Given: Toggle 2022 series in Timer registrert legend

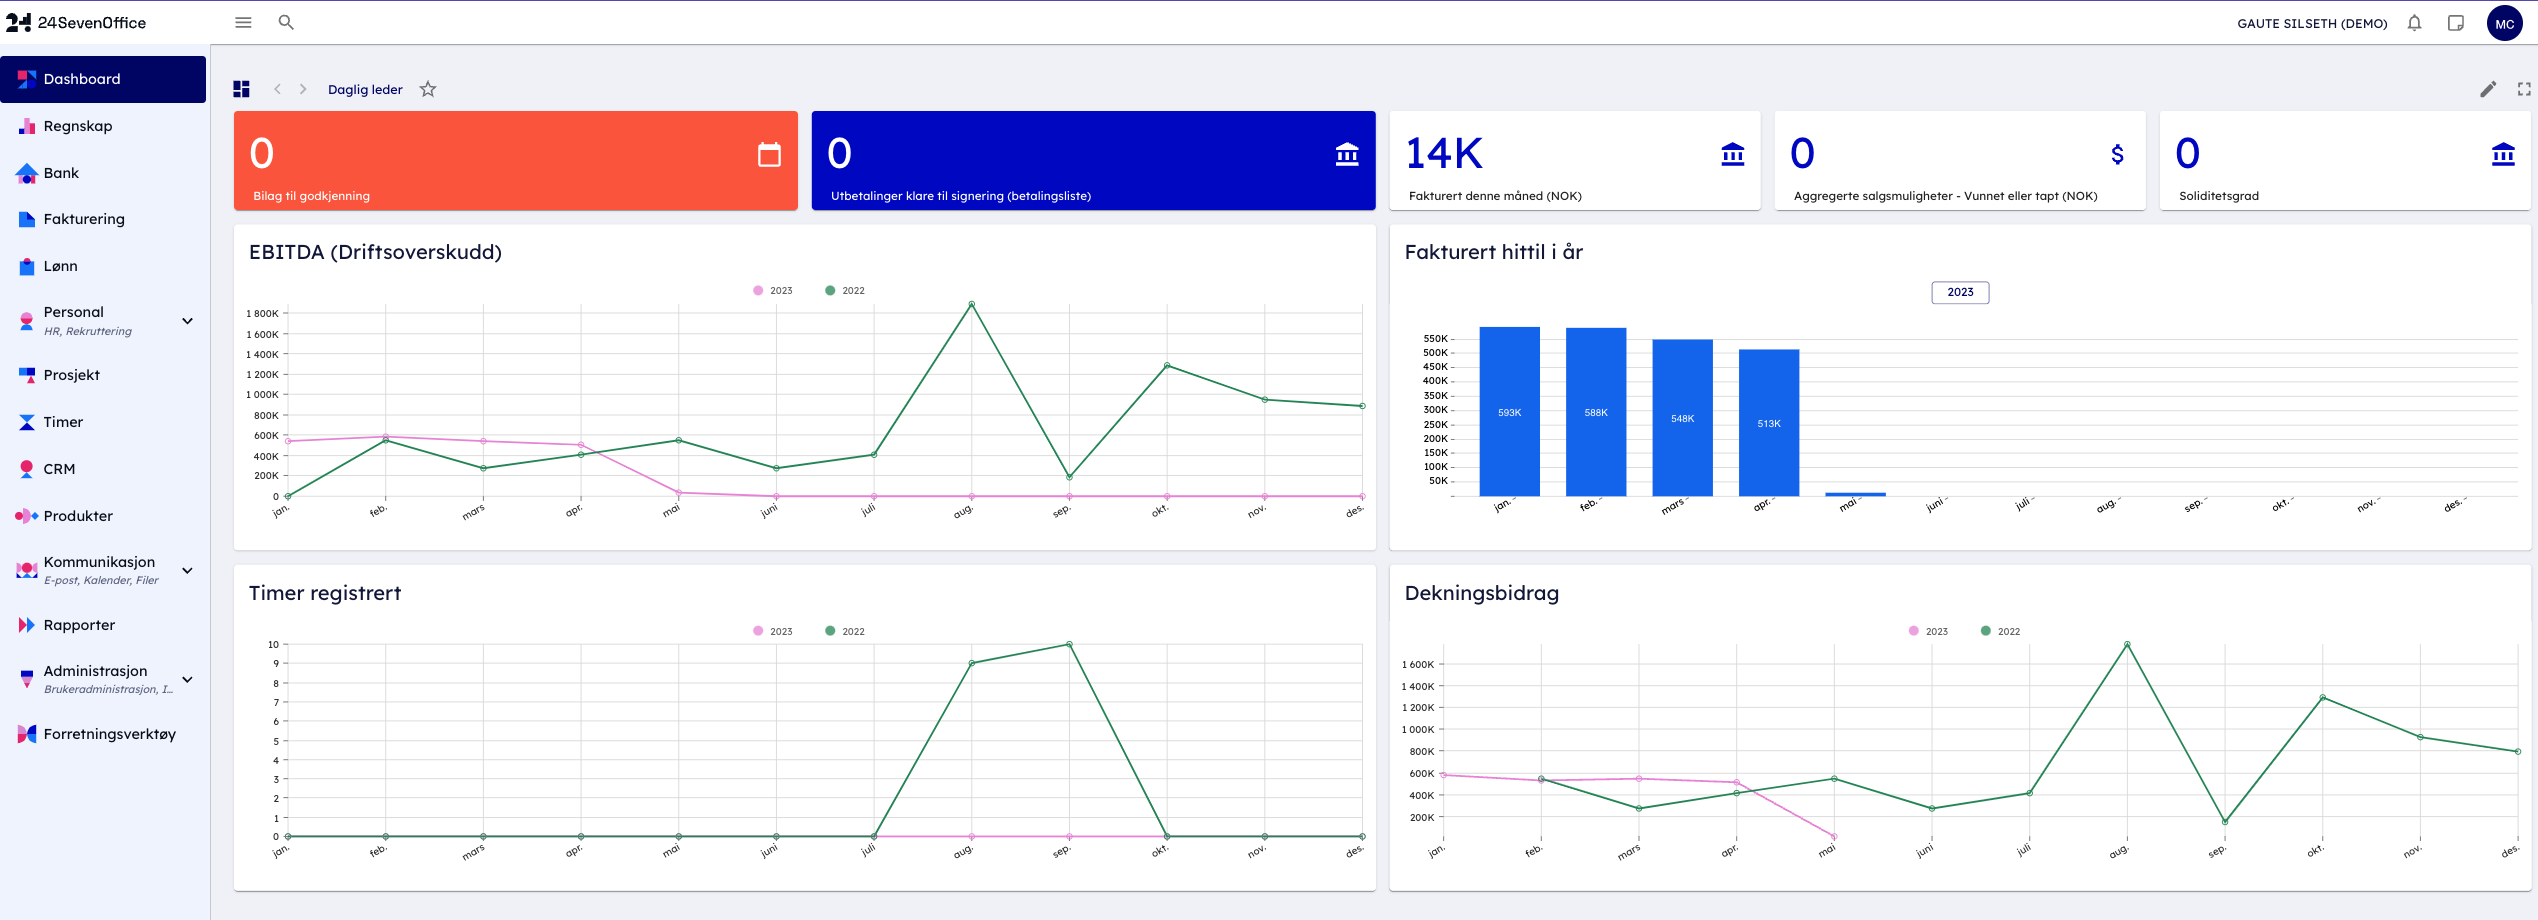Looking at the screenshot, I should 844,632.
